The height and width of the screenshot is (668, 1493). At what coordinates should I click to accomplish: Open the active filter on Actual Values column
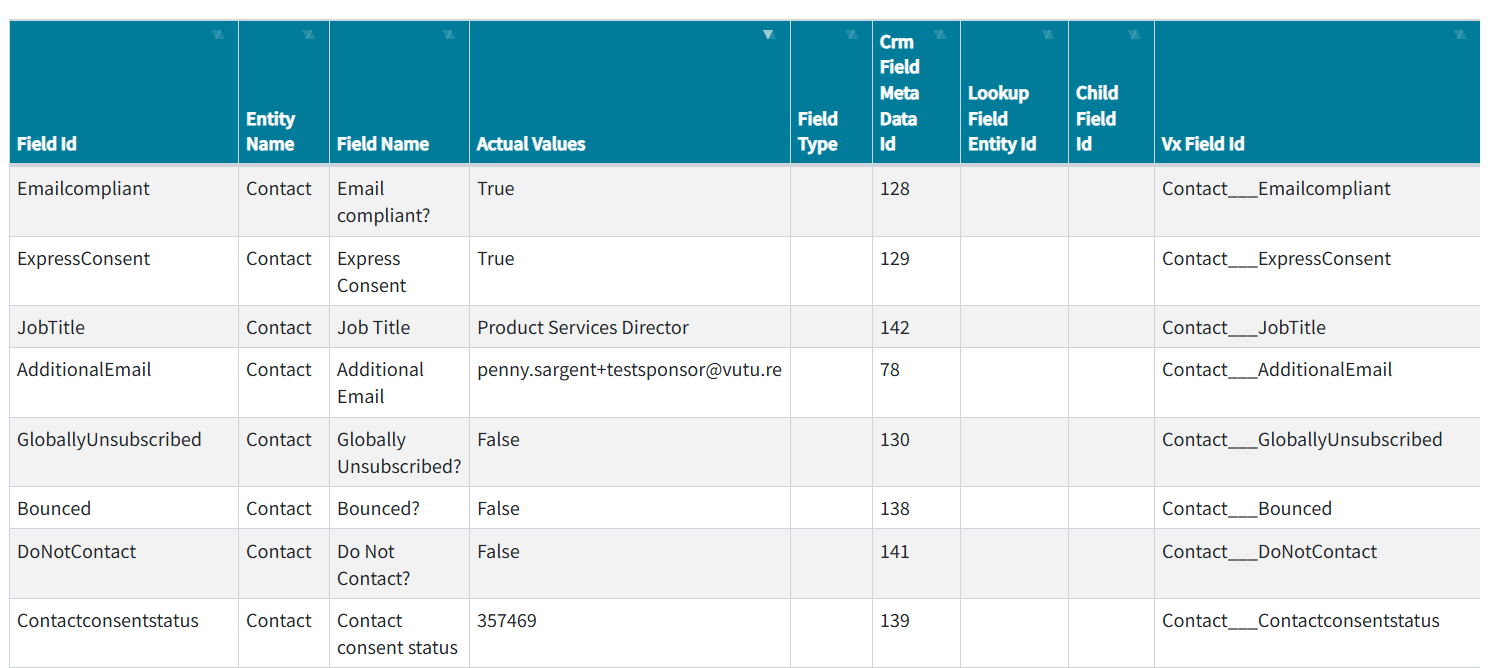tap(768, 35)
